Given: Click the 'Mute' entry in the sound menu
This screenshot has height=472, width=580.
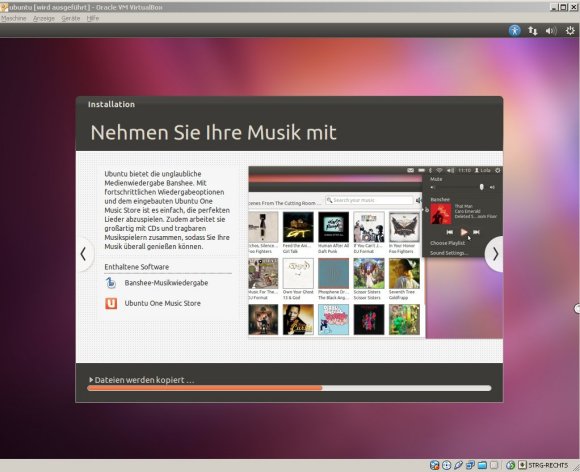Looking at the screenshot, I should 436,179.
